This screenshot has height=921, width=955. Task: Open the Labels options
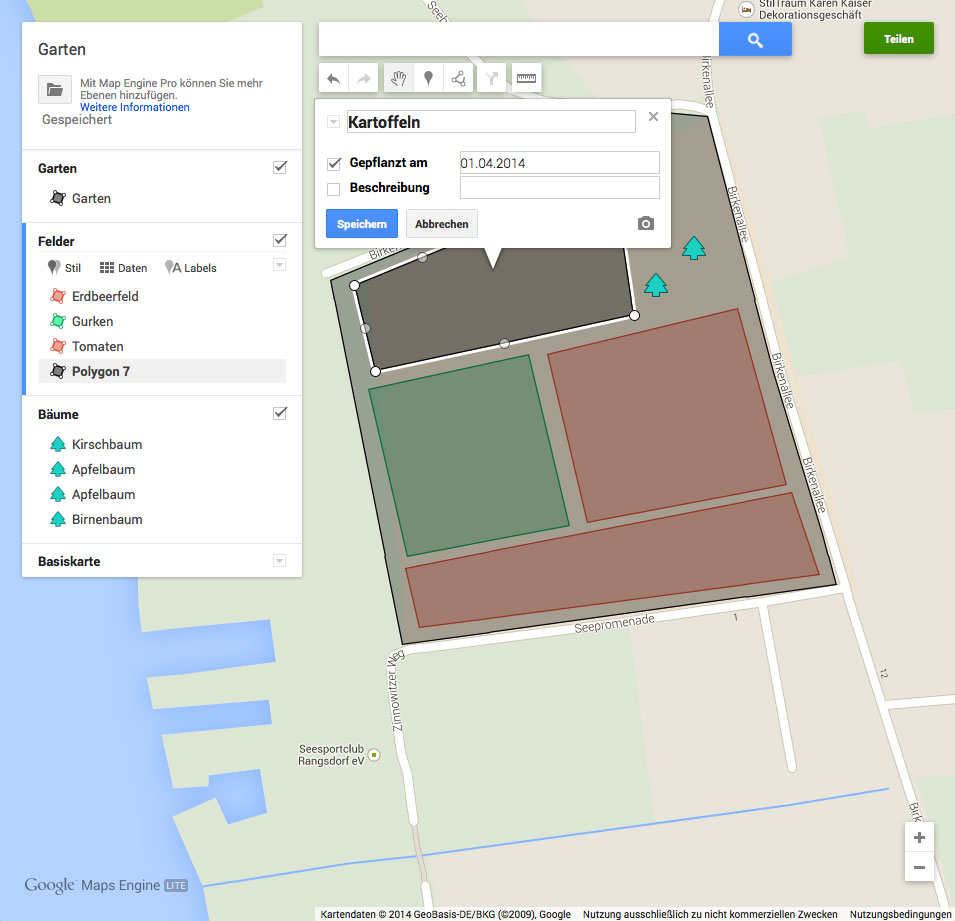[190, 268]
